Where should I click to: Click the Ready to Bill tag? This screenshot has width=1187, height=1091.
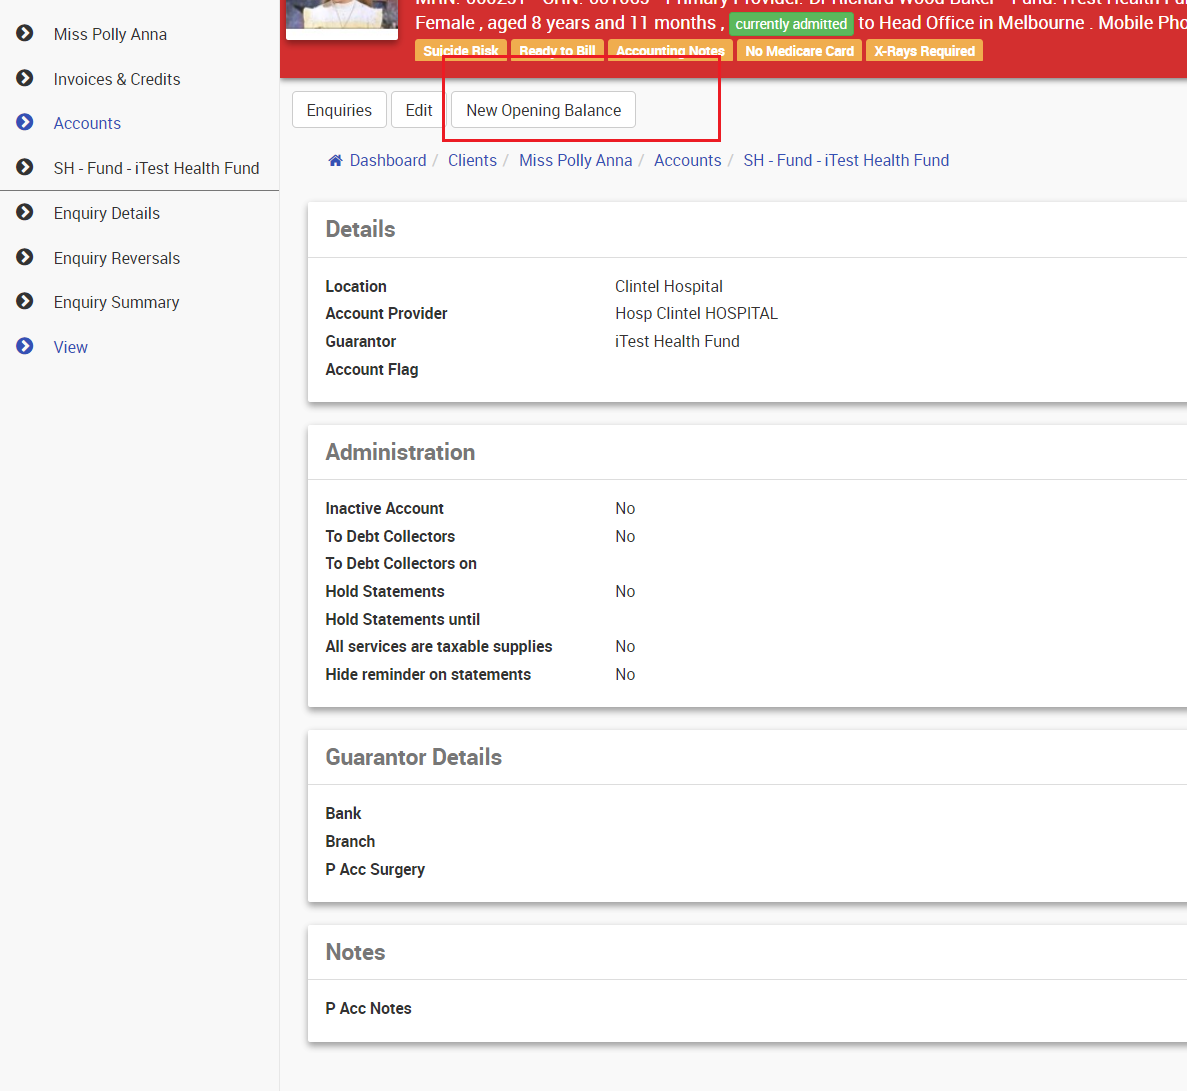557,51
